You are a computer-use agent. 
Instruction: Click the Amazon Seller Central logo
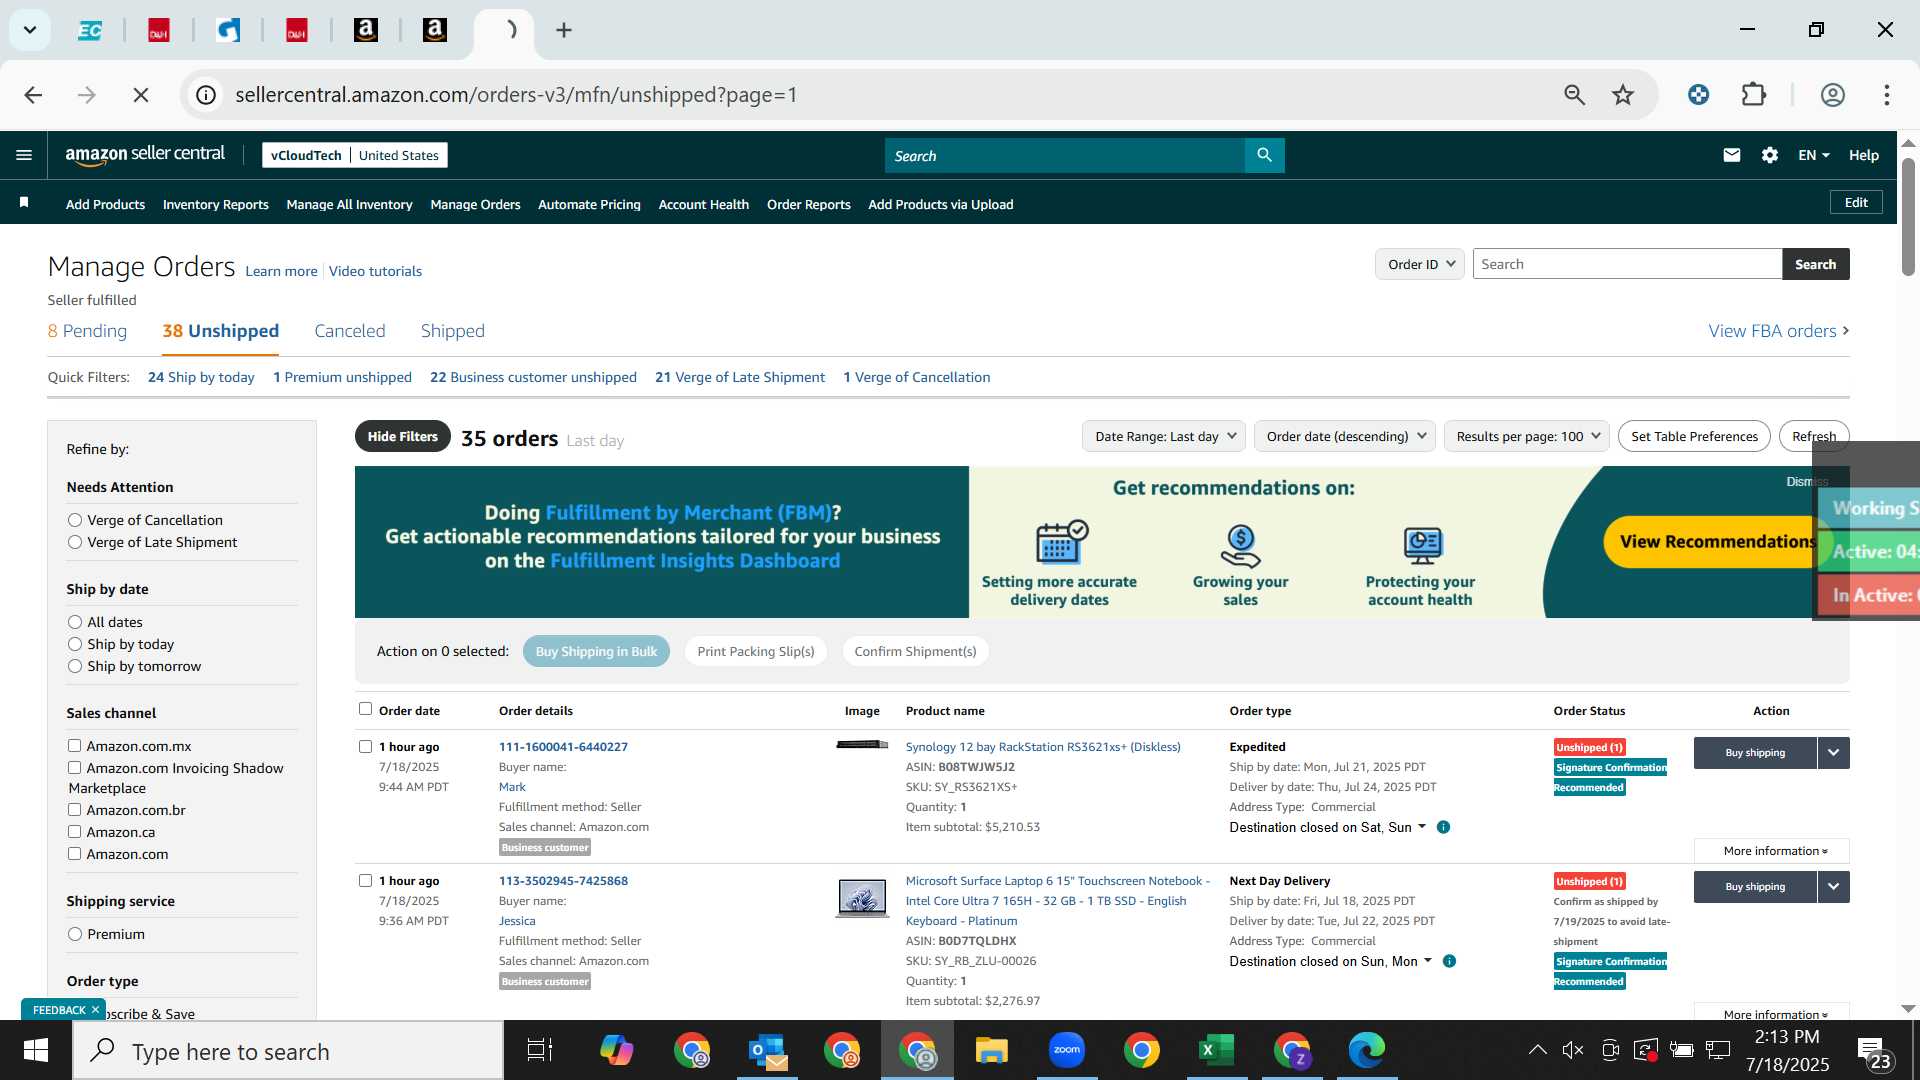[x=145, y=154]
